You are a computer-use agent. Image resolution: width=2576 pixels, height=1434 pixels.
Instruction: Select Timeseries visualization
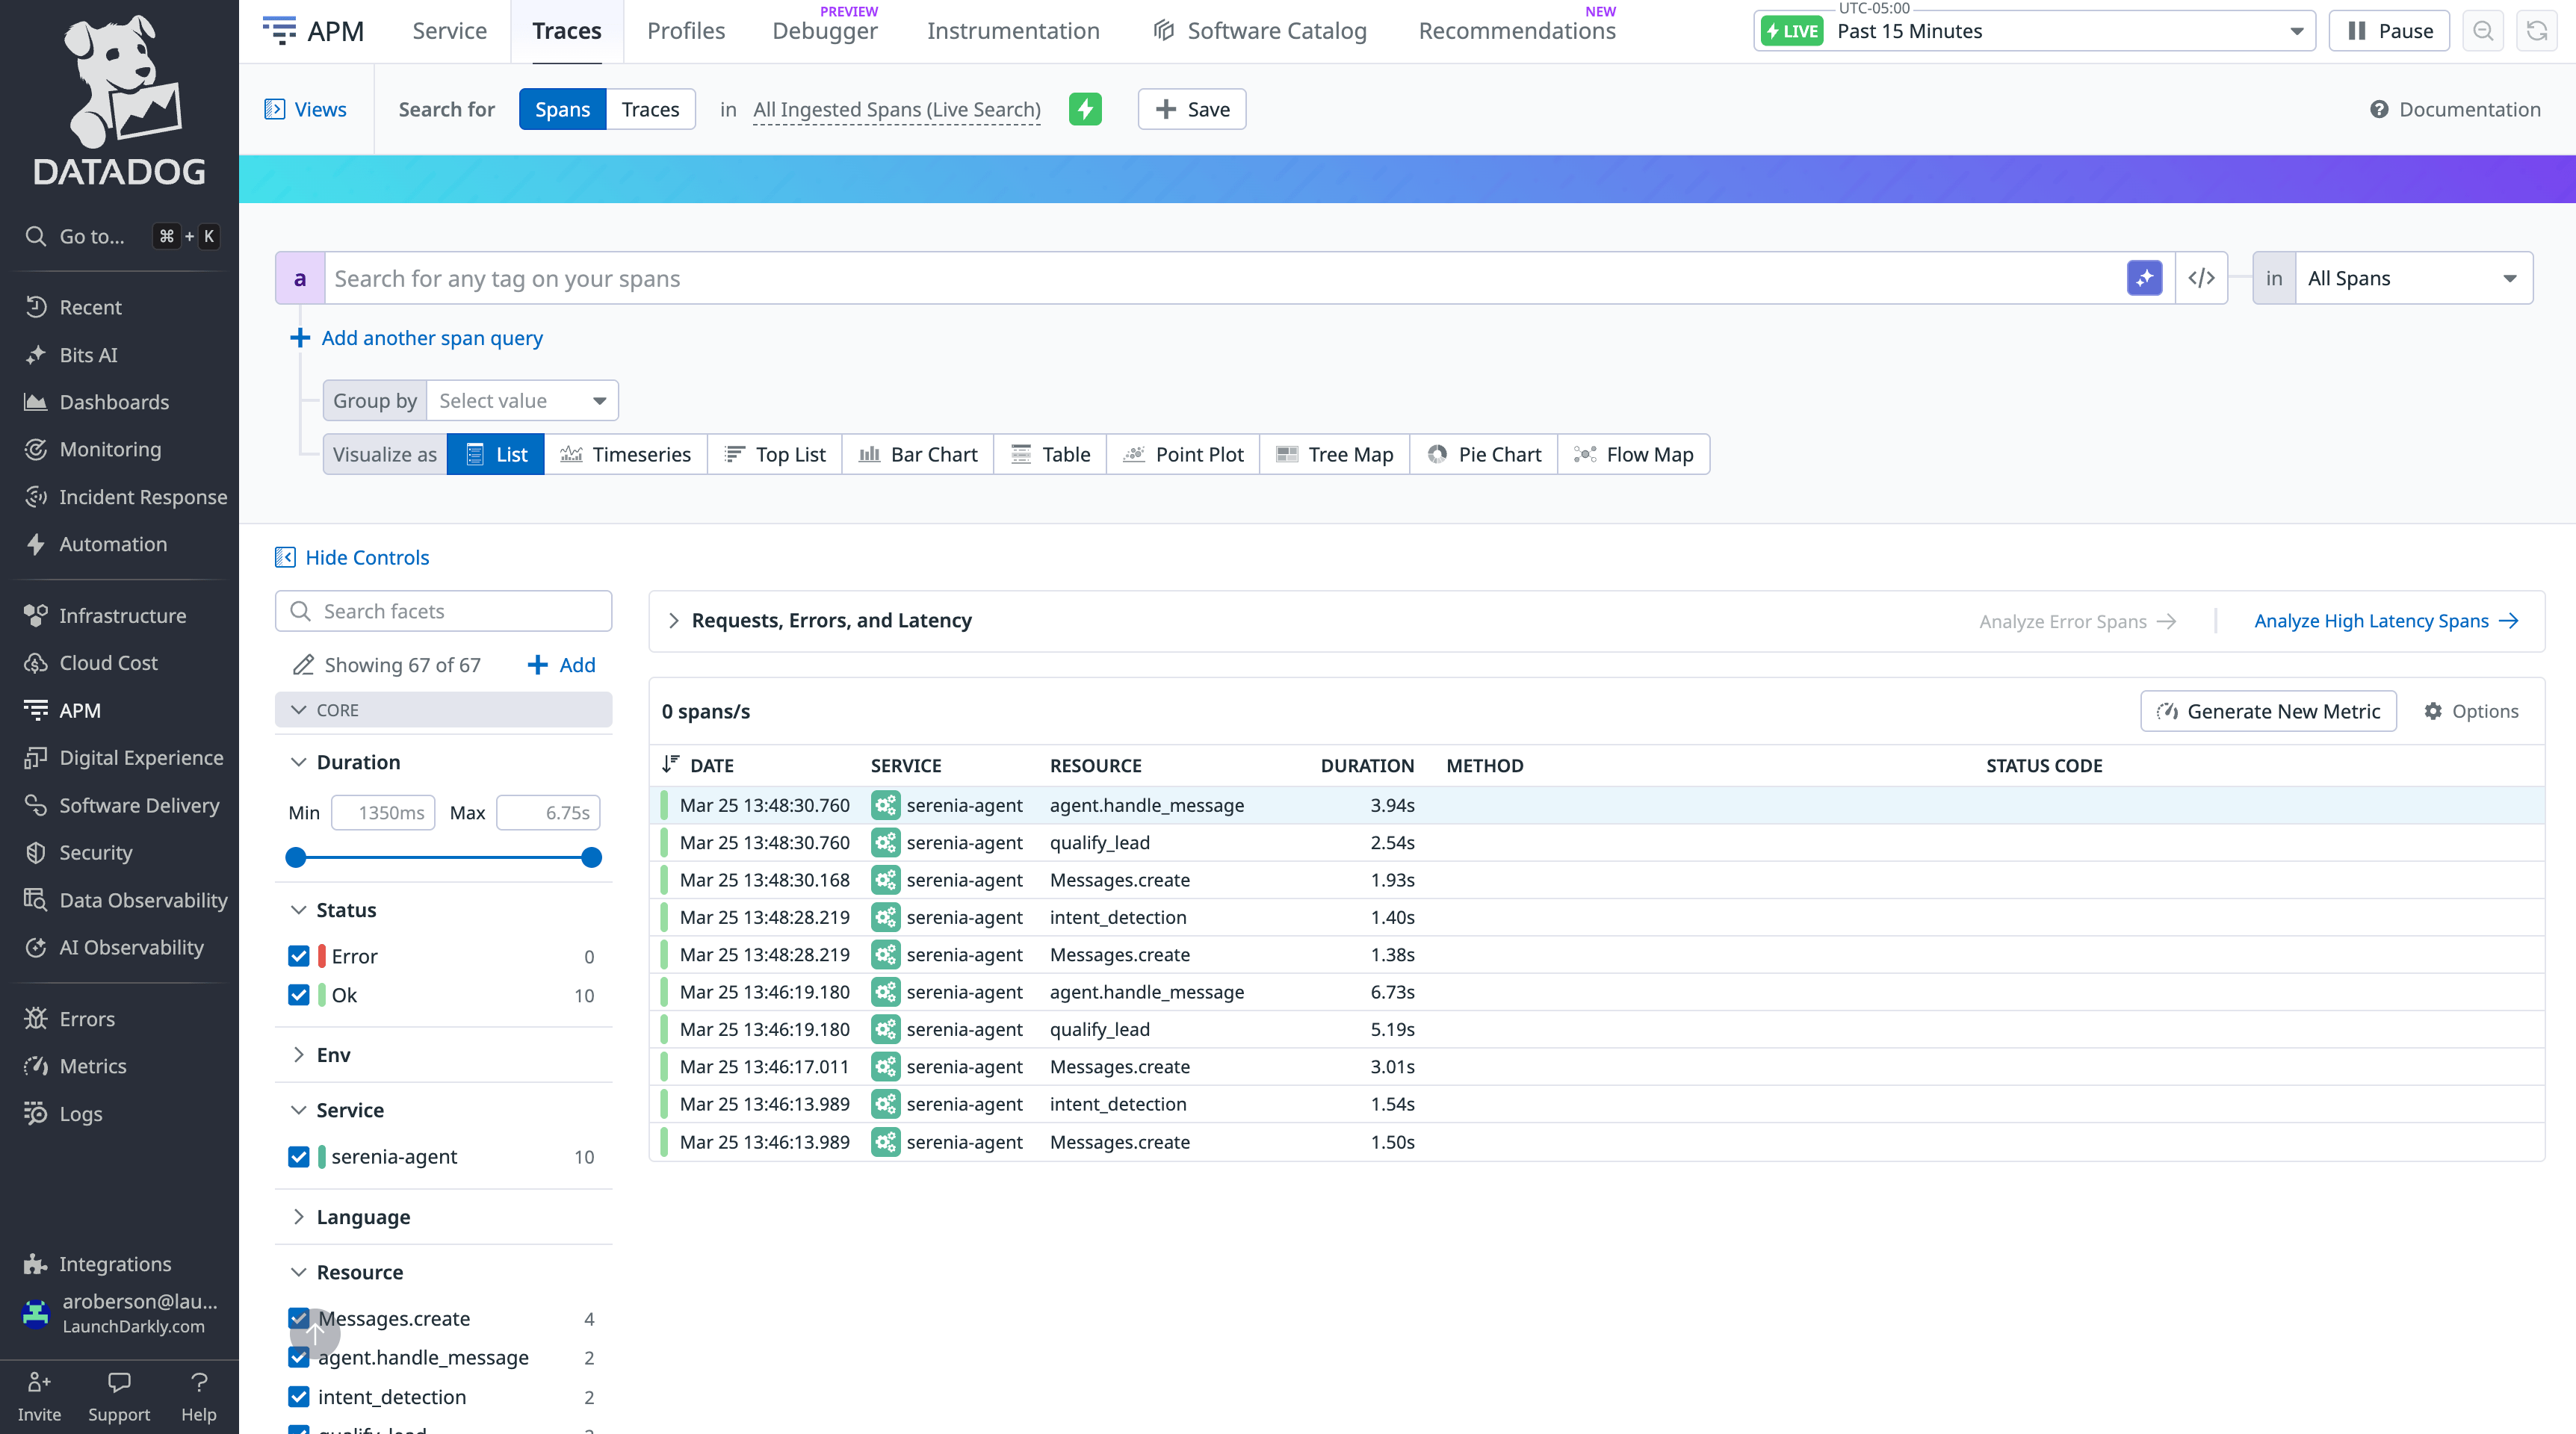626,454
